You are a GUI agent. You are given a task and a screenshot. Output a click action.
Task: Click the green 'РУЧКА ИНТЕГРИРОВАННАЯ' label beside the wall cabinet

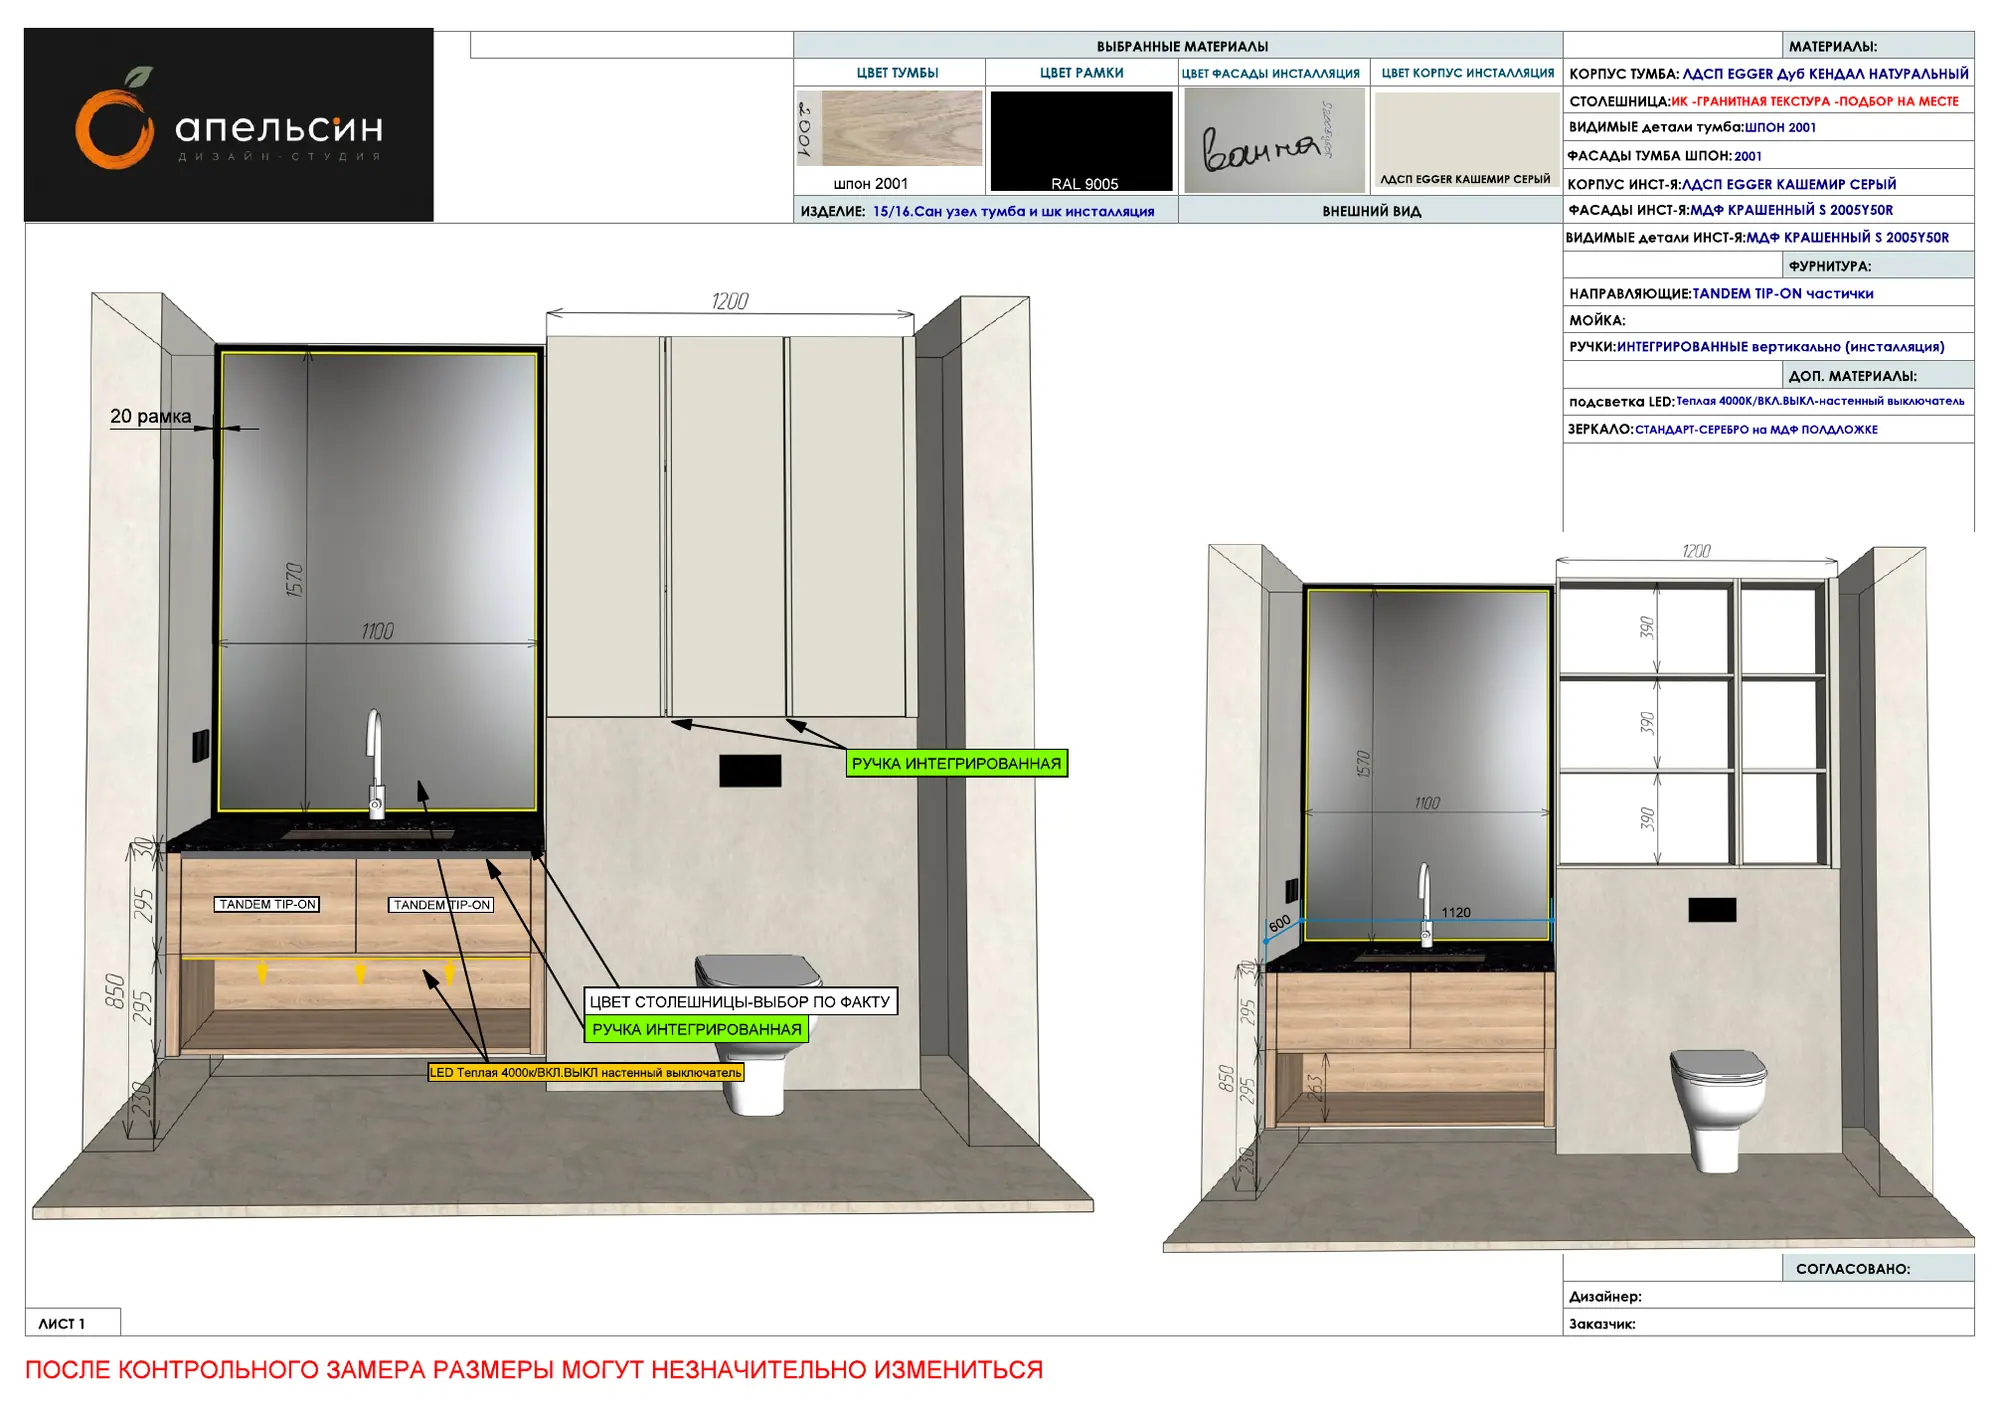tap(956, 763)
